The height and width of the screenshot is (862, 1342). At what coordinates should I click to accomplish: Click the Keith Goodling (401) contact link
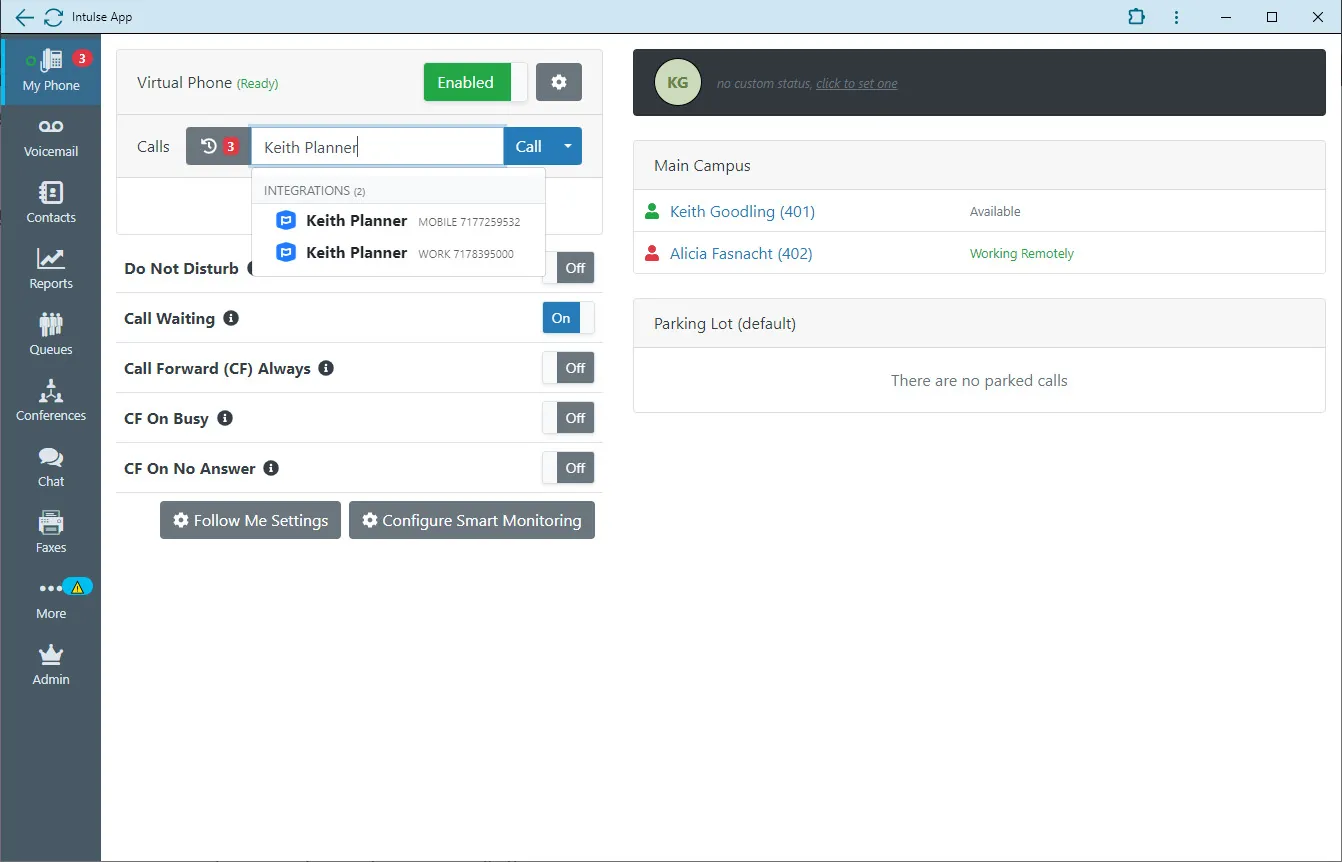[743, 211]
